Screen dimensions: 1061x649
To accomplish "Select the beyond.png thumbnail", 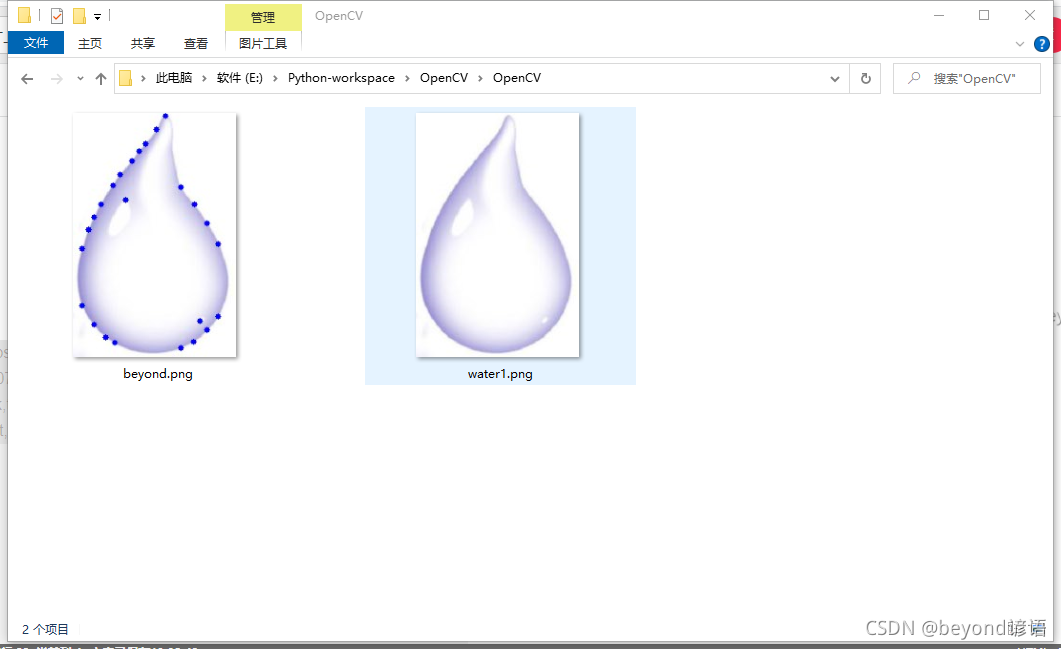I will pos(155,234).
